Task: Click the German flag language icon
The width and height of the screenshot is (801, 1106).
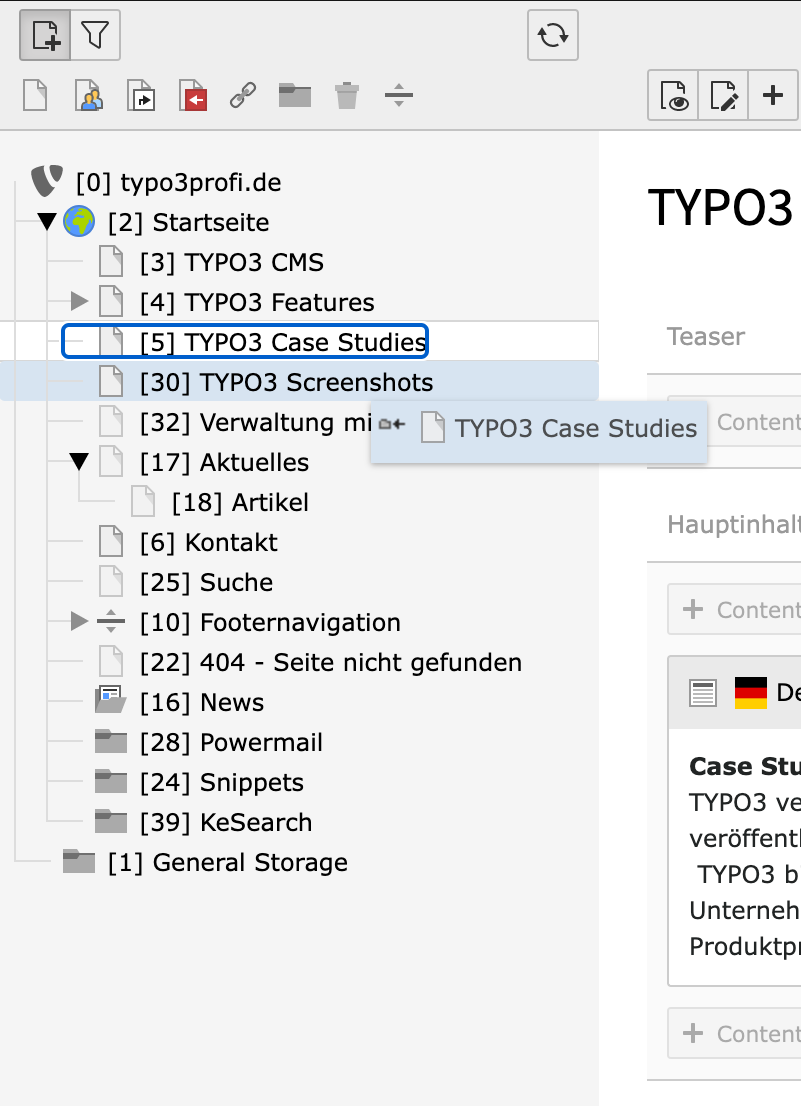Action: pos(750,693)
